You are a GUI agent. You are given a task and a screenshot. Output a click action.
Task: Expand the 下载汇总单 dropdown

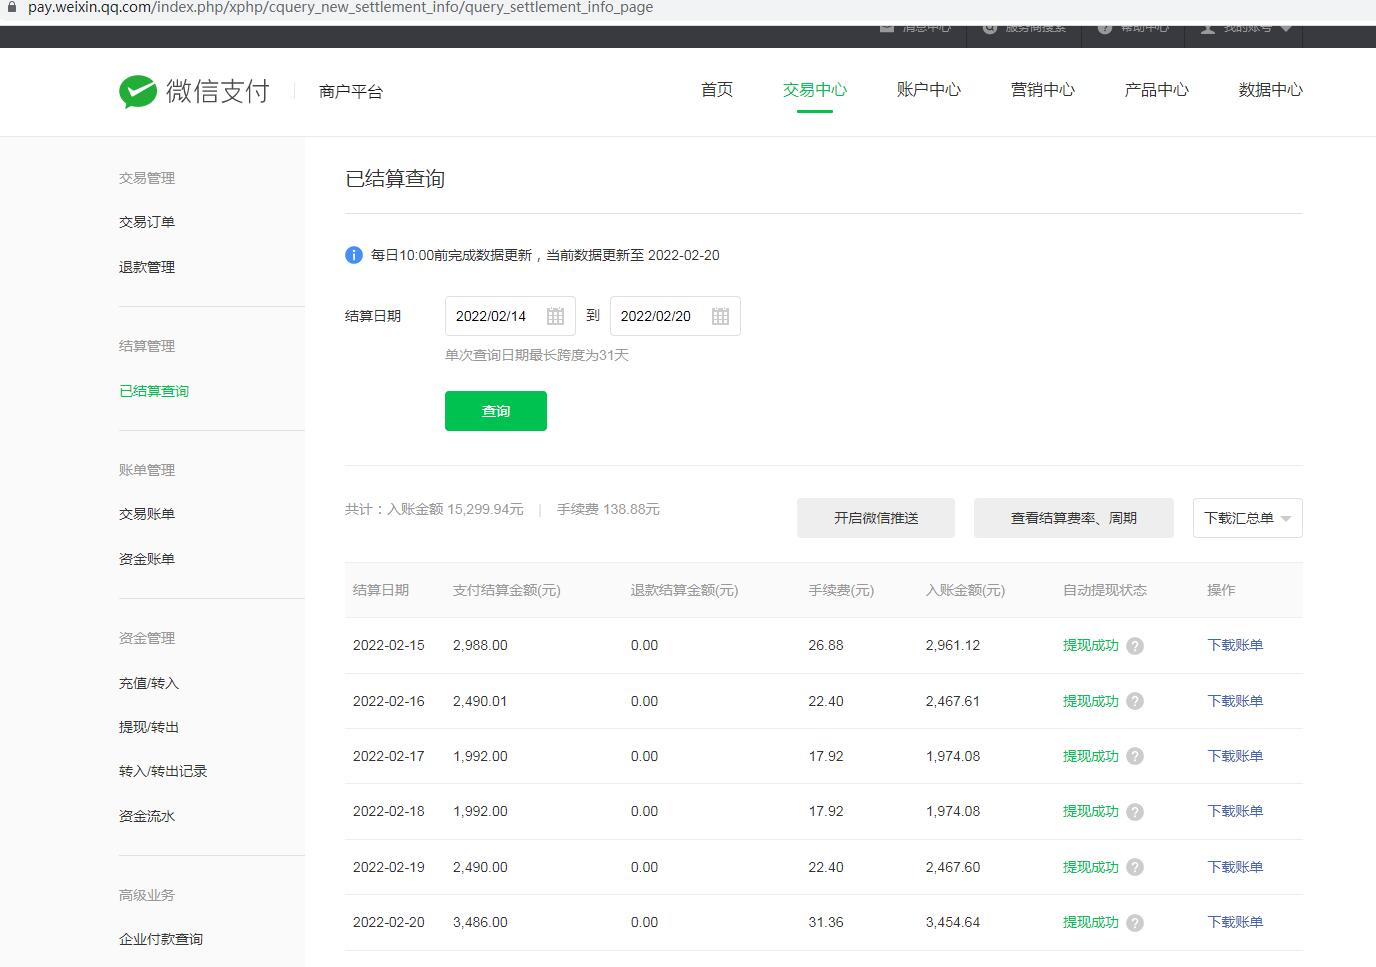point(1247,518)
